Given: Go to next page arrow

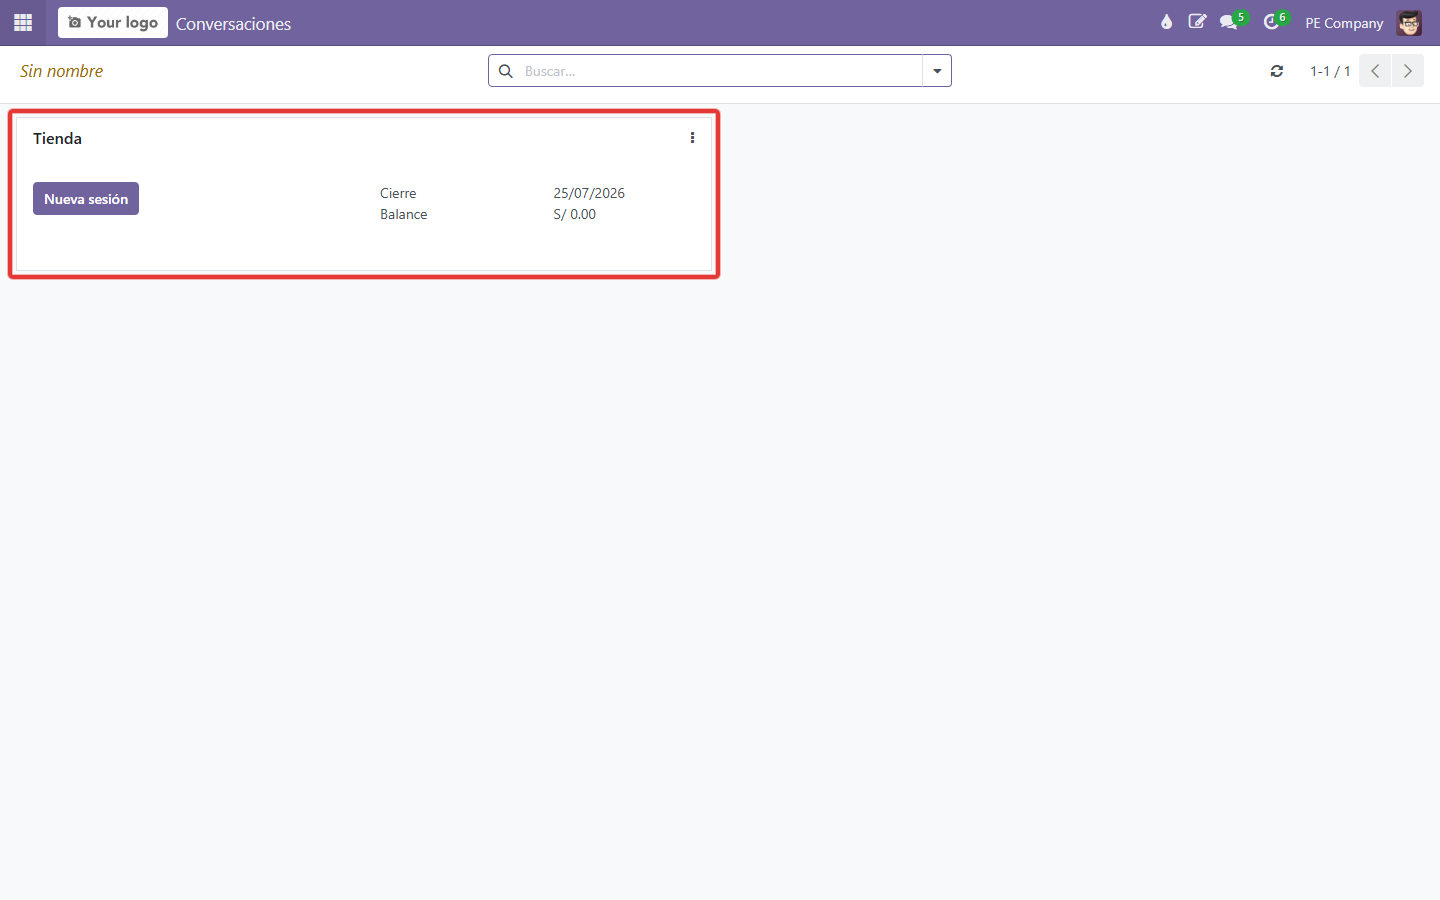Looking at the screenshot, I should click(1408, 71).
